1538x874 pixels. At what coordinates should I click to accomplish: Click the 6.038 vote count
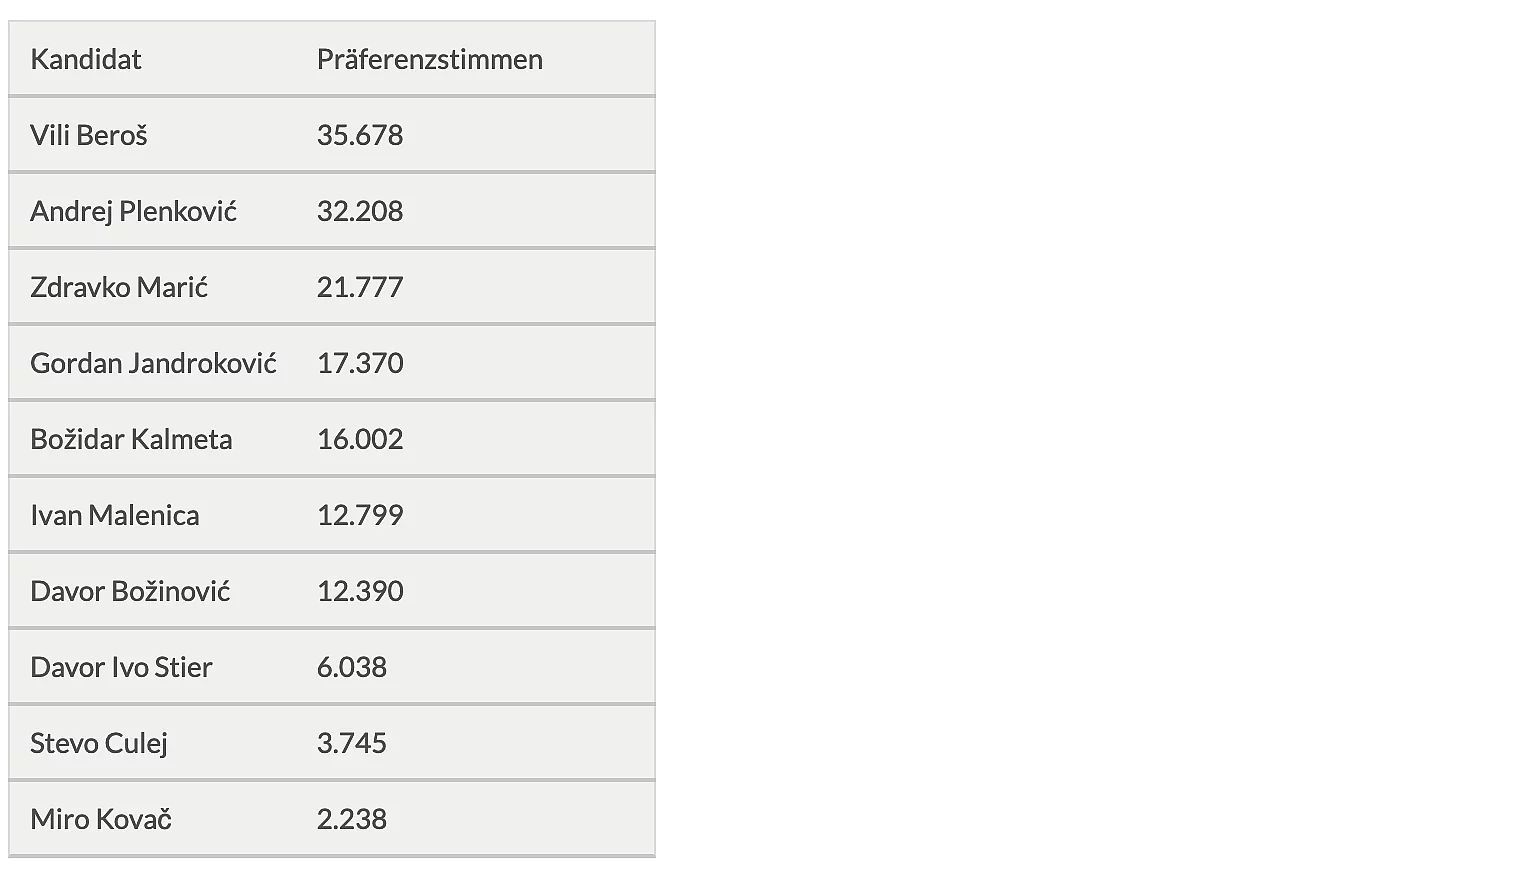point(352,667)
